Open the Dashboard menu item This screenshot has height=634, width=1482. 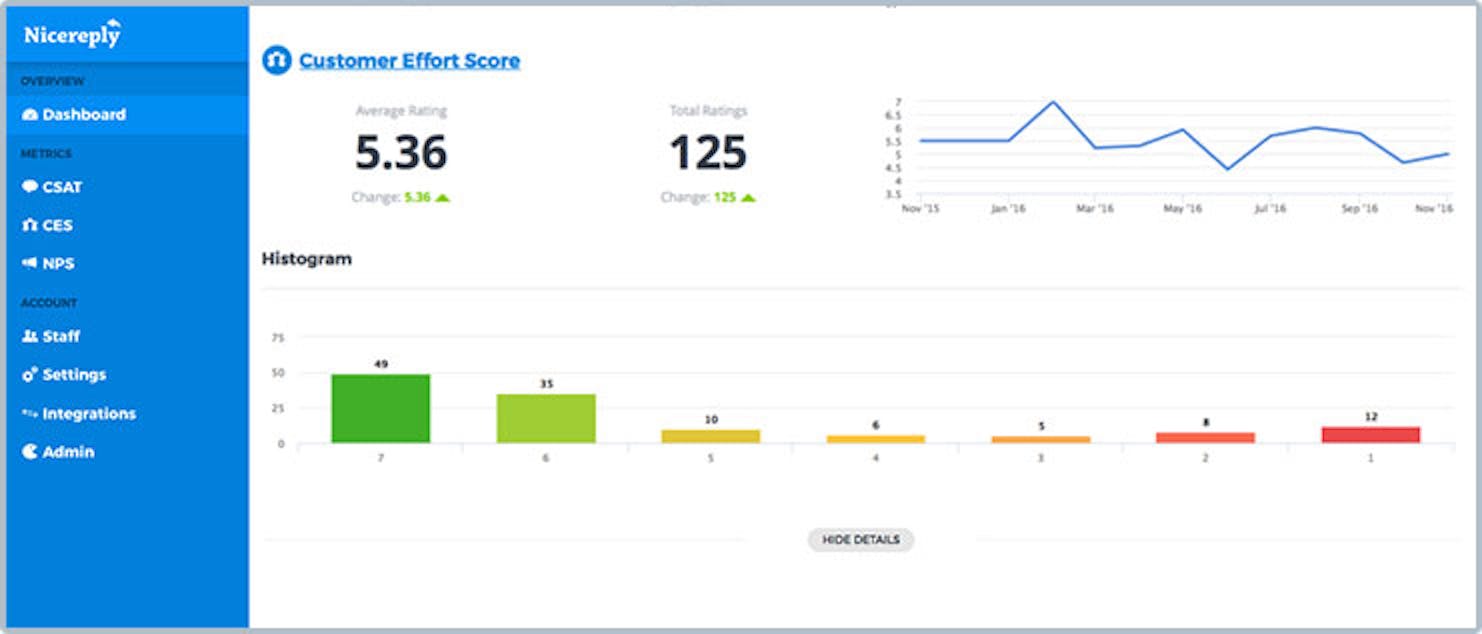pos(127,115)
